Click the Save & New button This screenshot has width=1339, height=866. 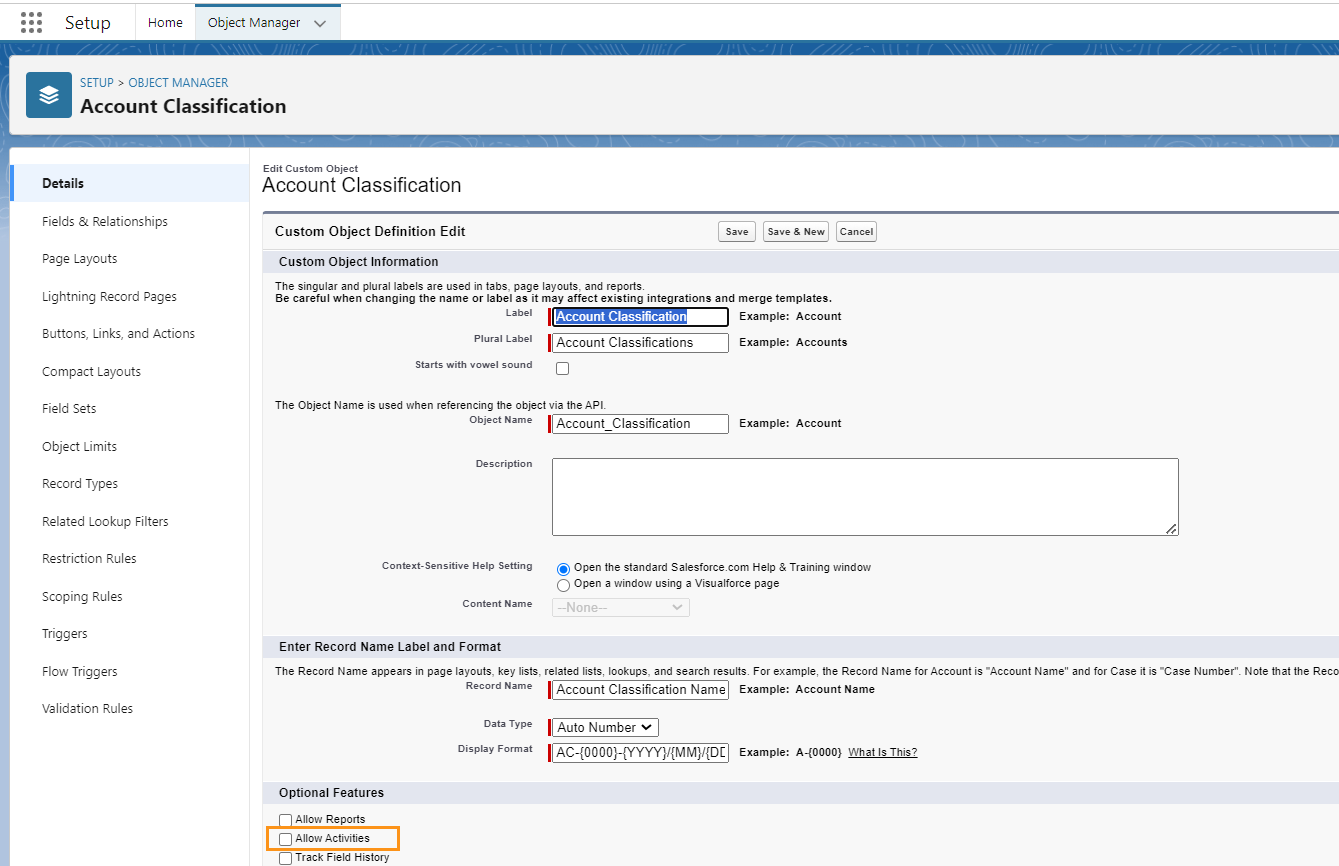pos(795,231)
